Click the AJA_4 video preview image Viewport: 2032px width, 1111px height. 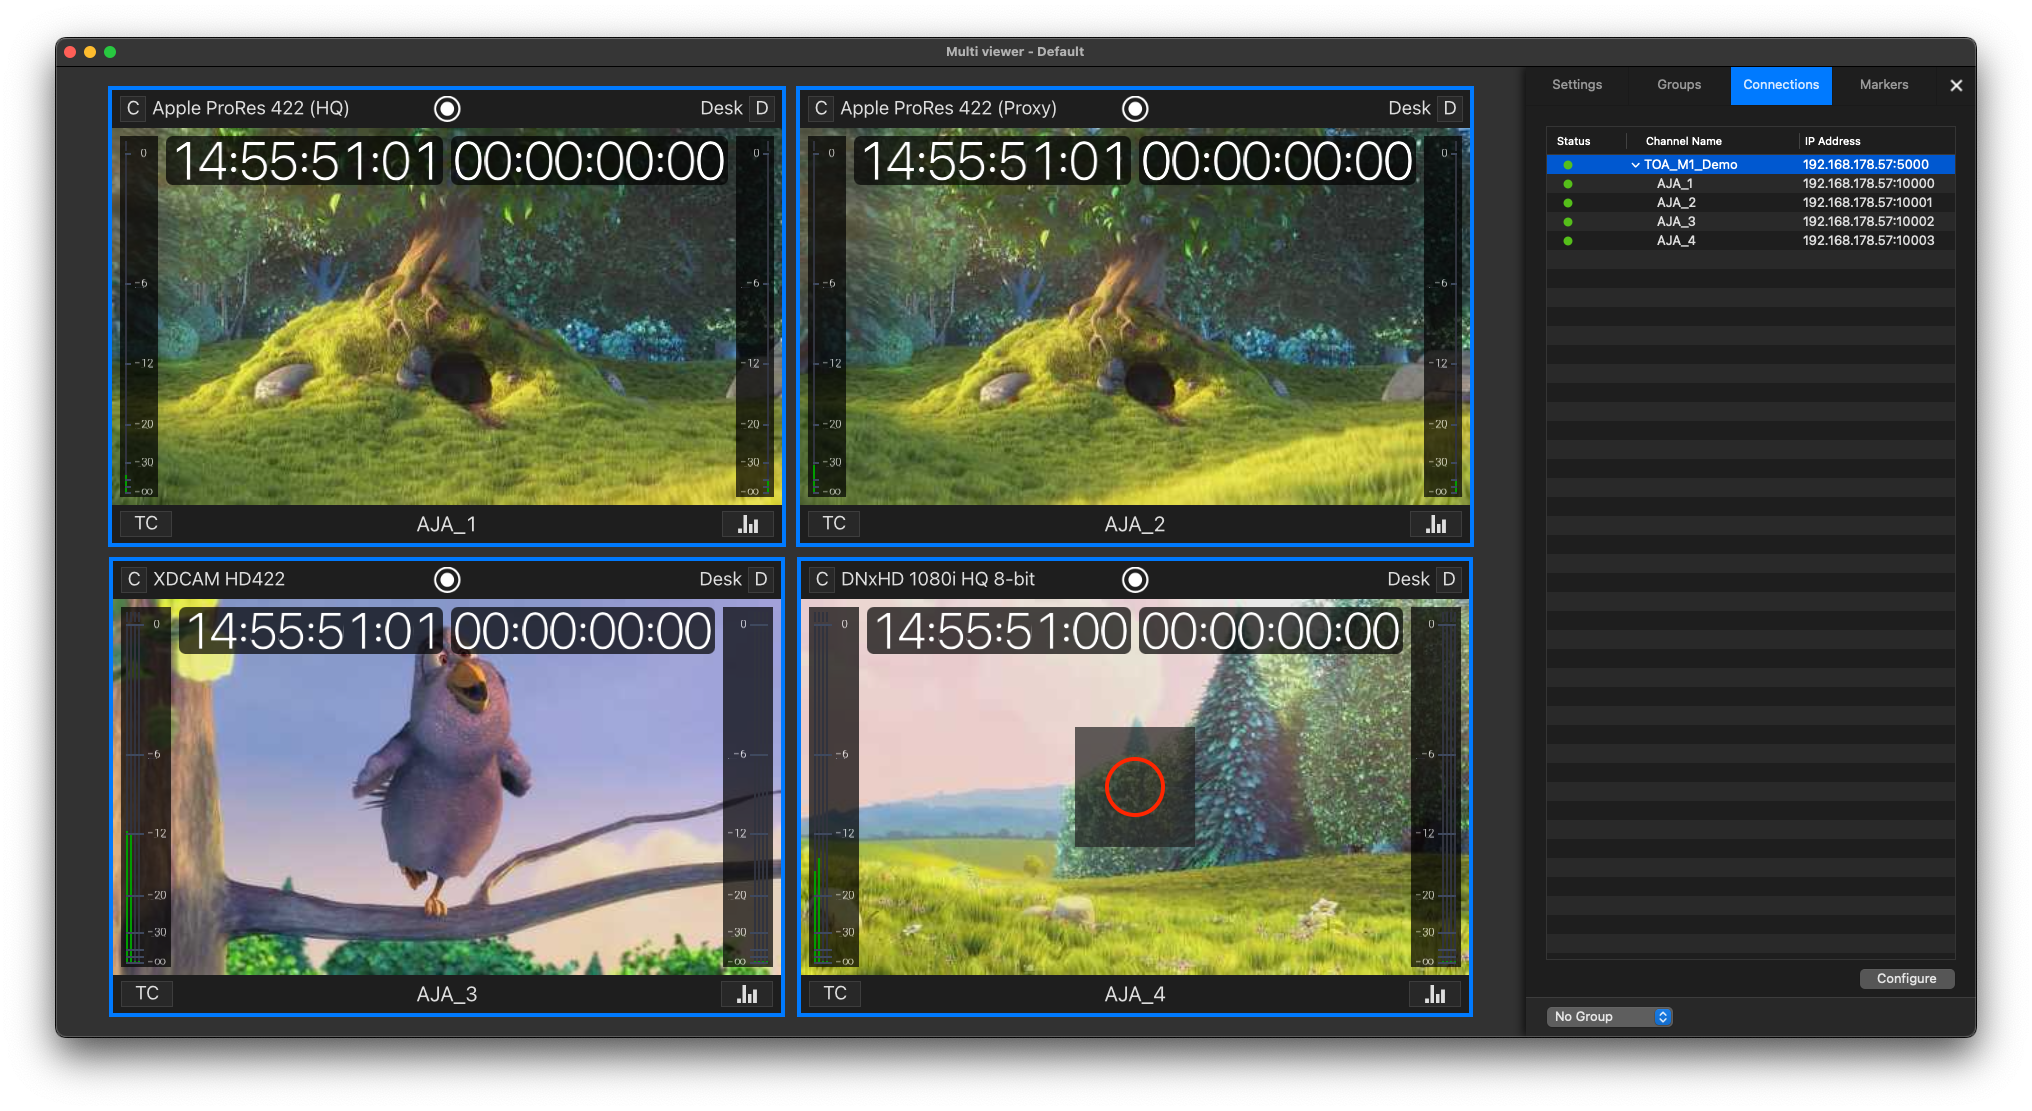pyautogui.click(x=1135, y=787)
